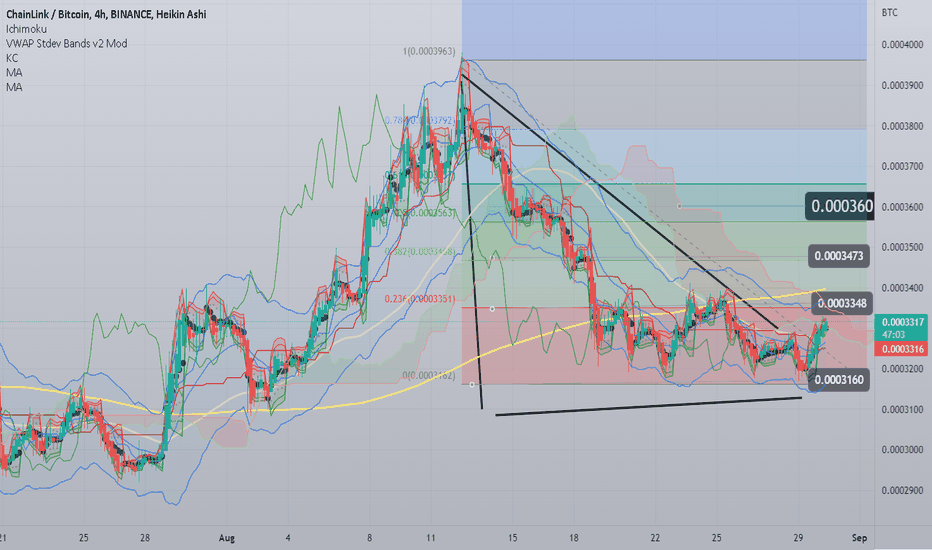Select the descending black trendline from the peak
932x550 pixels.
pos(618,200)
